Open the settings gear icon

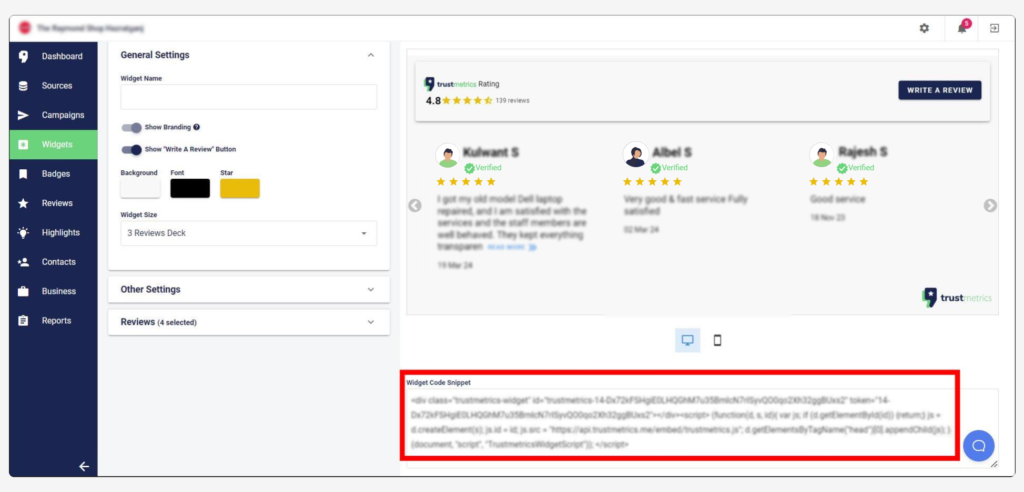[924, 28]
